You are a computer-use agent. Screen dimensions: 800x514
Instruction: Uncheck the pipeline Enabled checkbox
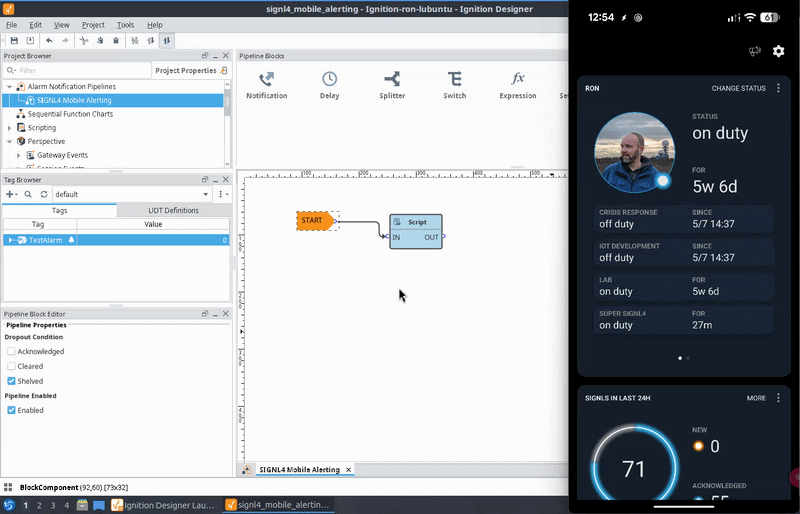coord(11,410)
